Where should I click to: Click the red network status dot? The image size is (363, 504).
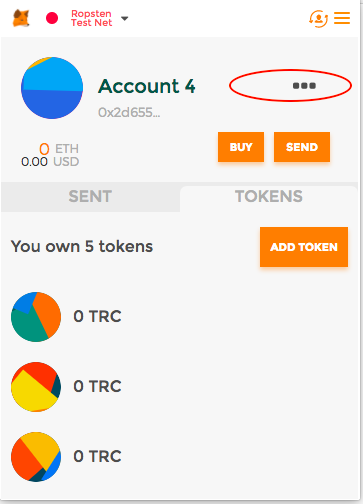point(52,18)
